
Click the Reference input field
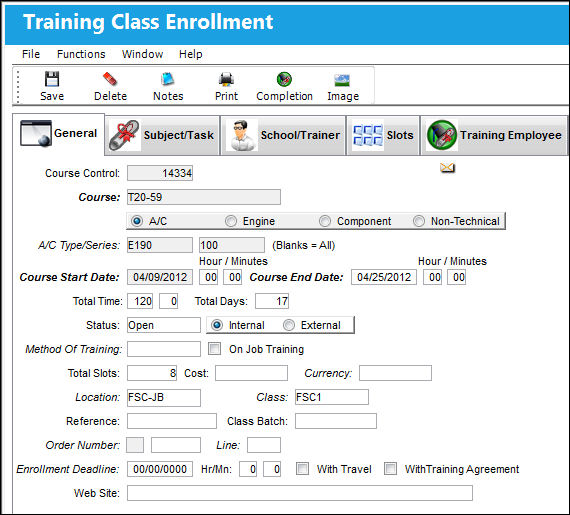click(172, 421)
